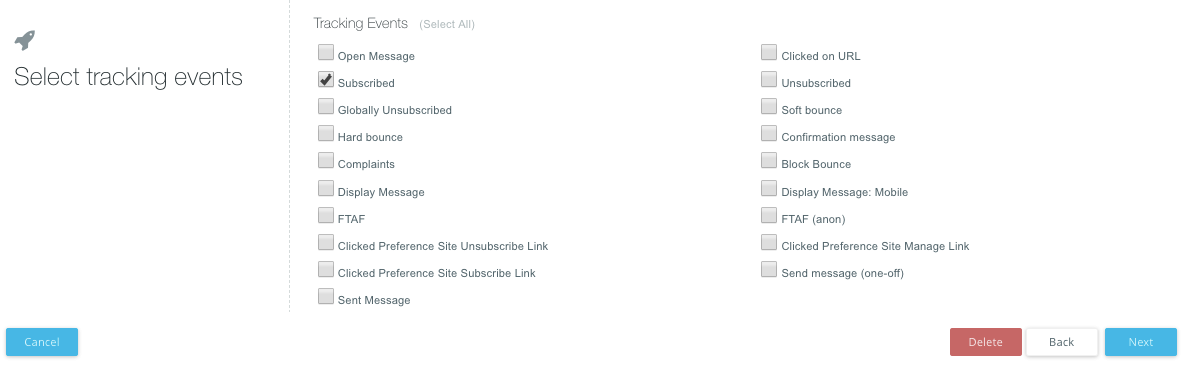Enable the Open Message checkbox
1183x366 pixels.
pos(325,52)
